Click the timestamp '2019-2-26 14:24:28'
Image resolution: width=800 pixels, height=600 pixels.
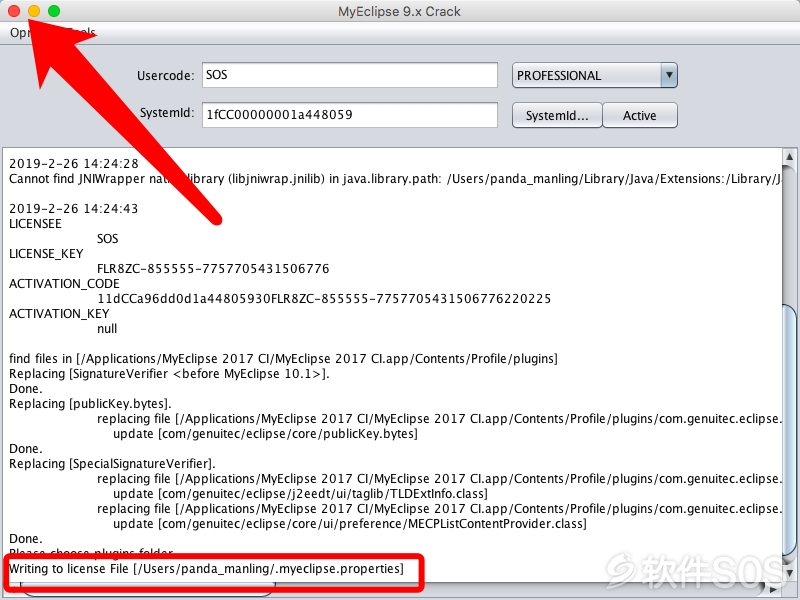pyautogui.click(x=73, y=164)
